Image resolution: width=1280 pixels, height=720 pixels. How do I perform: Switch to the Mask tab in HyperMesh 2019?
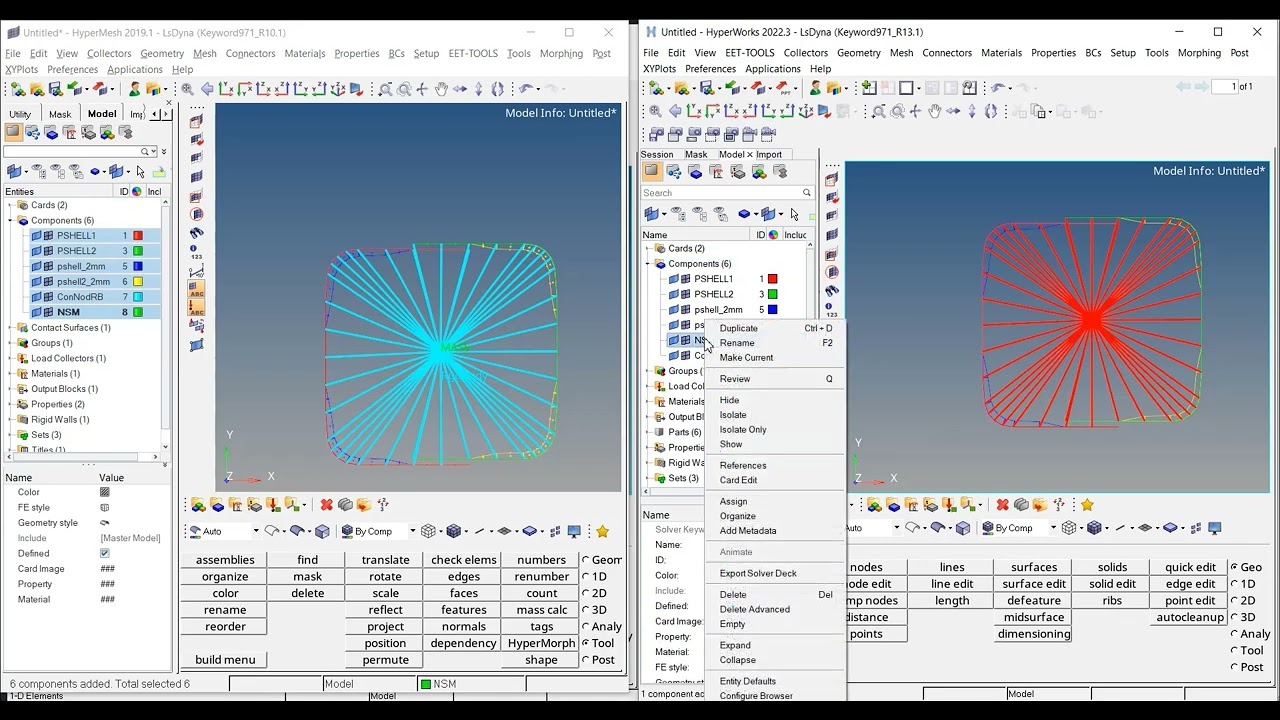[x=60, y=114]
